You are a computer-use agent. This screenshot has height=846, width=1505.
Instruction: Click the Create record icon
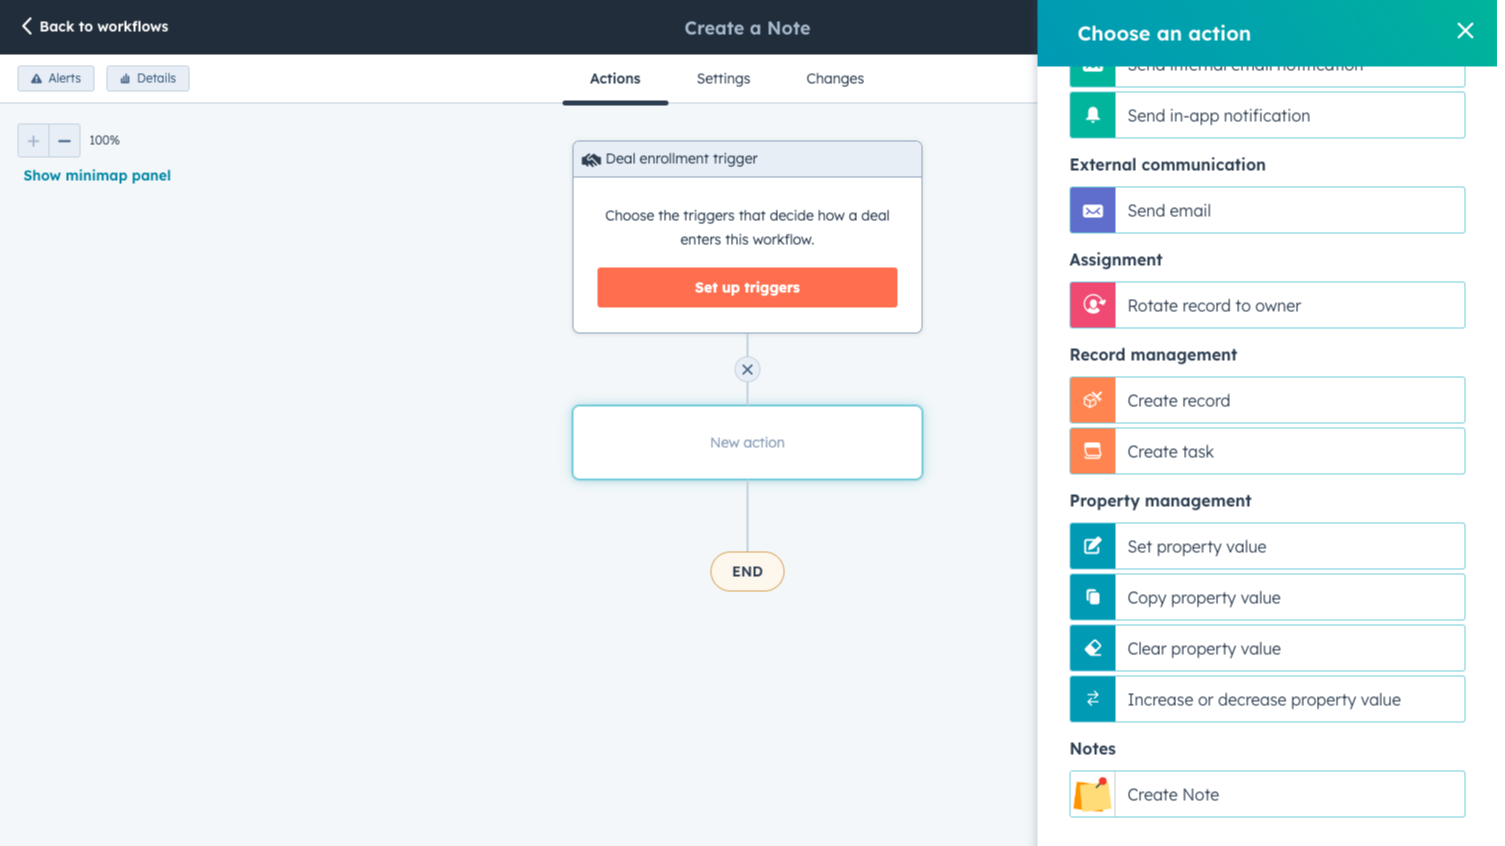[x=1092, y=400]
